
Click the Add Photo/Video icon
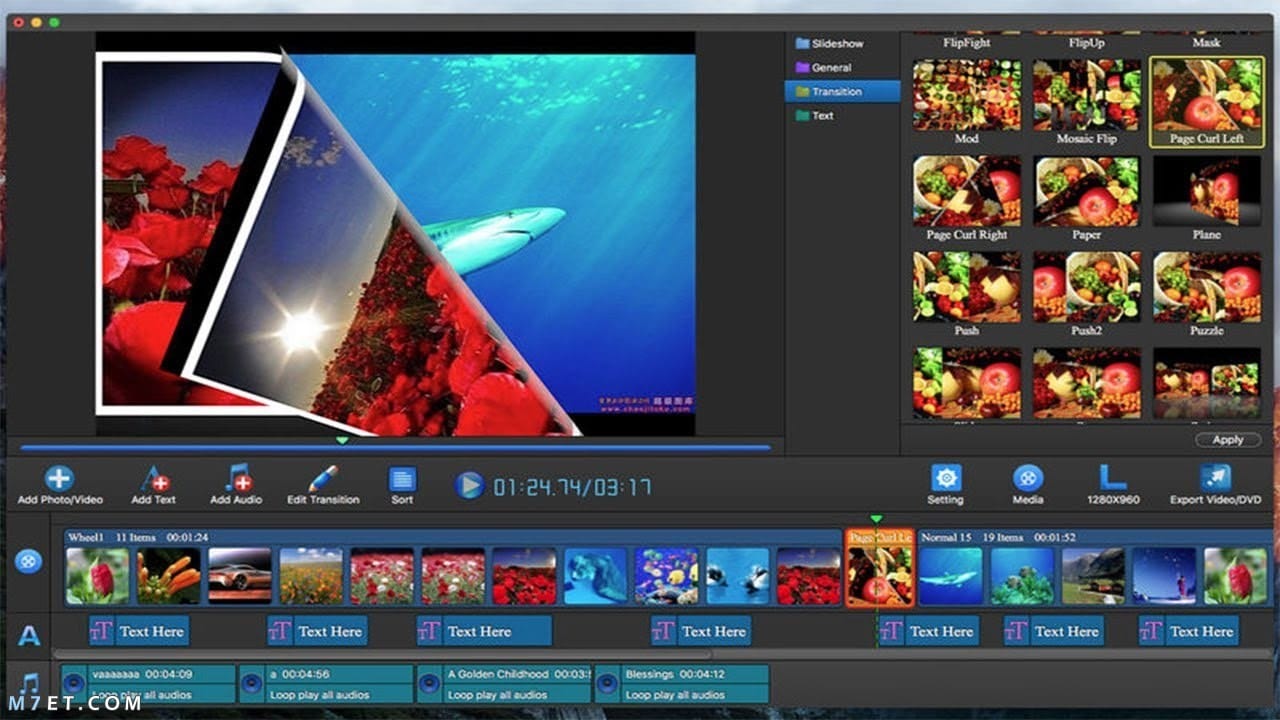[59, 478]
